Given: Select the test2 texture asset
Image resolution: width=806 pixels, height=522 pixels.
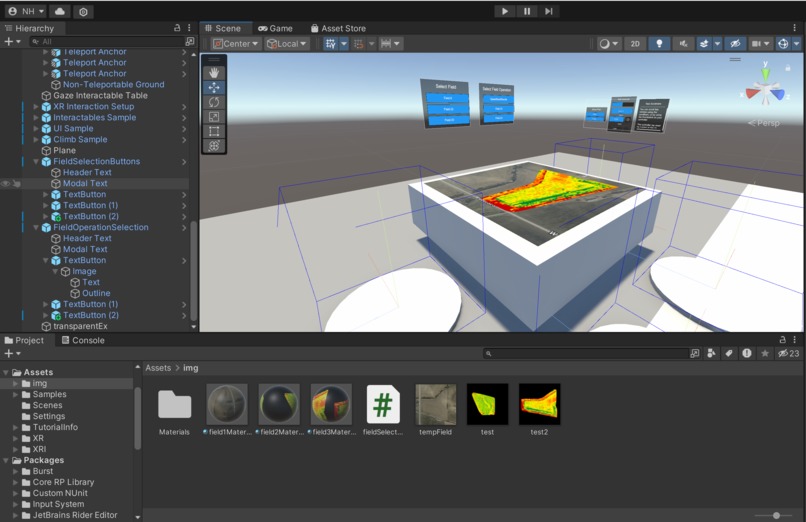Looking at the screenshot, I should [539, 410].
